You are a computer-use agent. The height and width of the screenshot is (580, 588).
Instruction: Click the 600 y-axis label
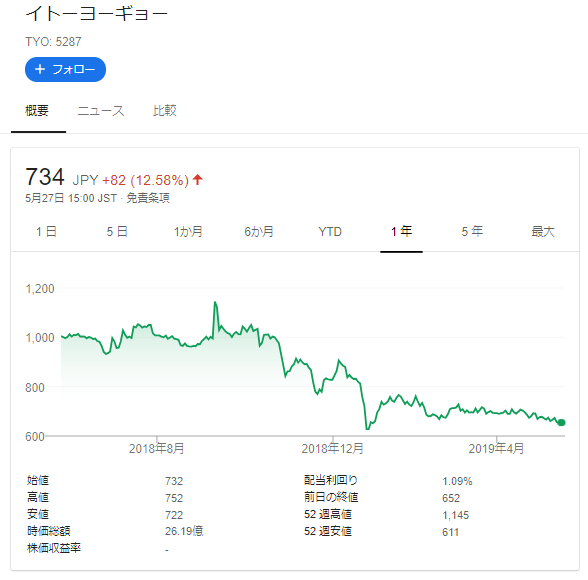coord(35,436)
